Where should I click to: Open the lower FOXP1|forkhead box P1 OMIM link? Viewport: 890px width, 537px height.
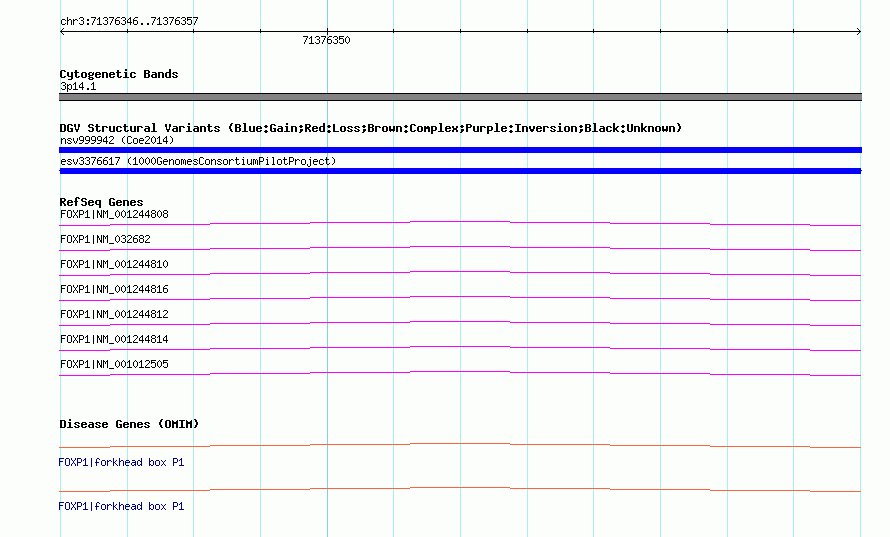coord(121,506)
